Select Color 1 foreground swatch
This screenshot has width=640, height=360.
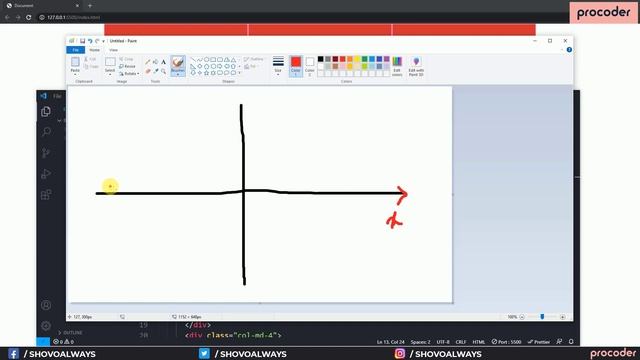pyautogui.click(x=296, y=66)
